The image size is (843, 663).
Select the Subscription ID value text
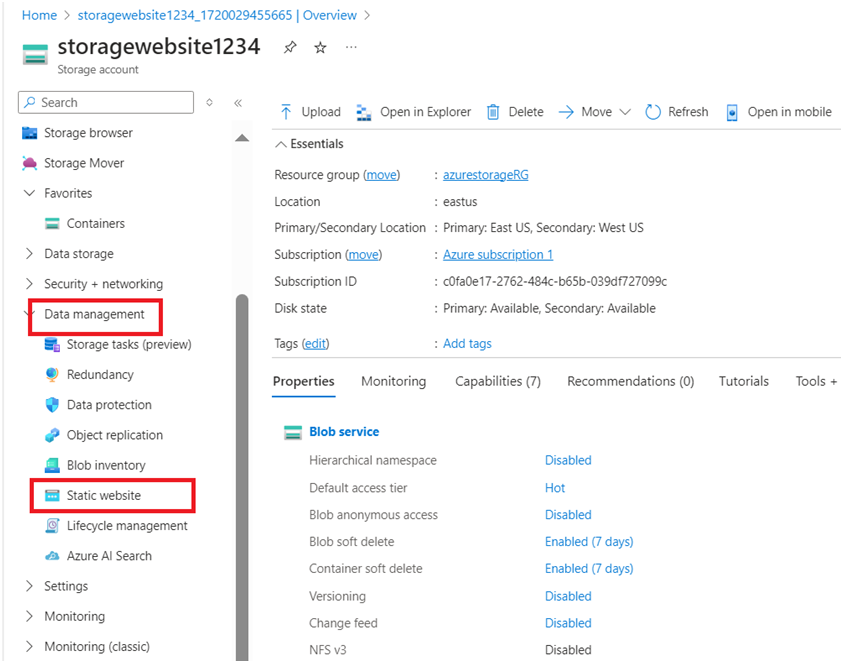tap(555, 282)
